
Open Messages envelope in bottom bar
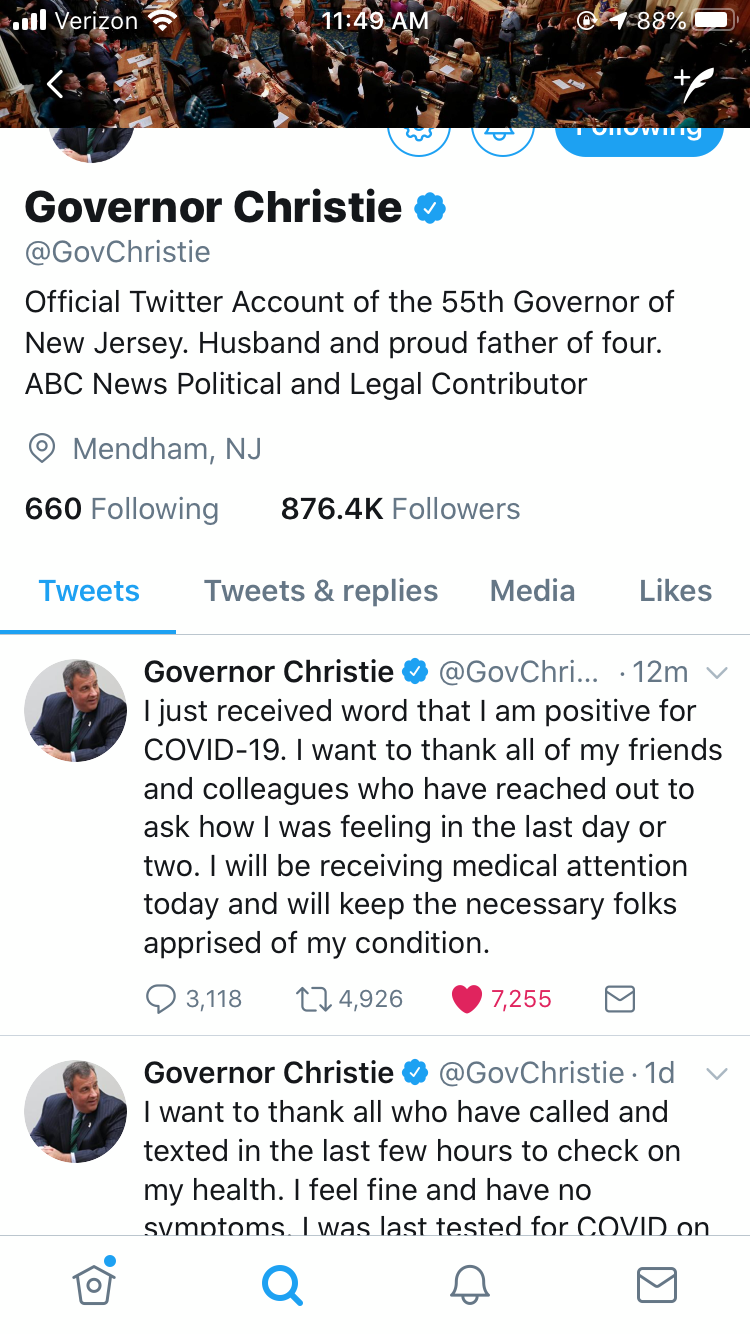(657, 1284)
